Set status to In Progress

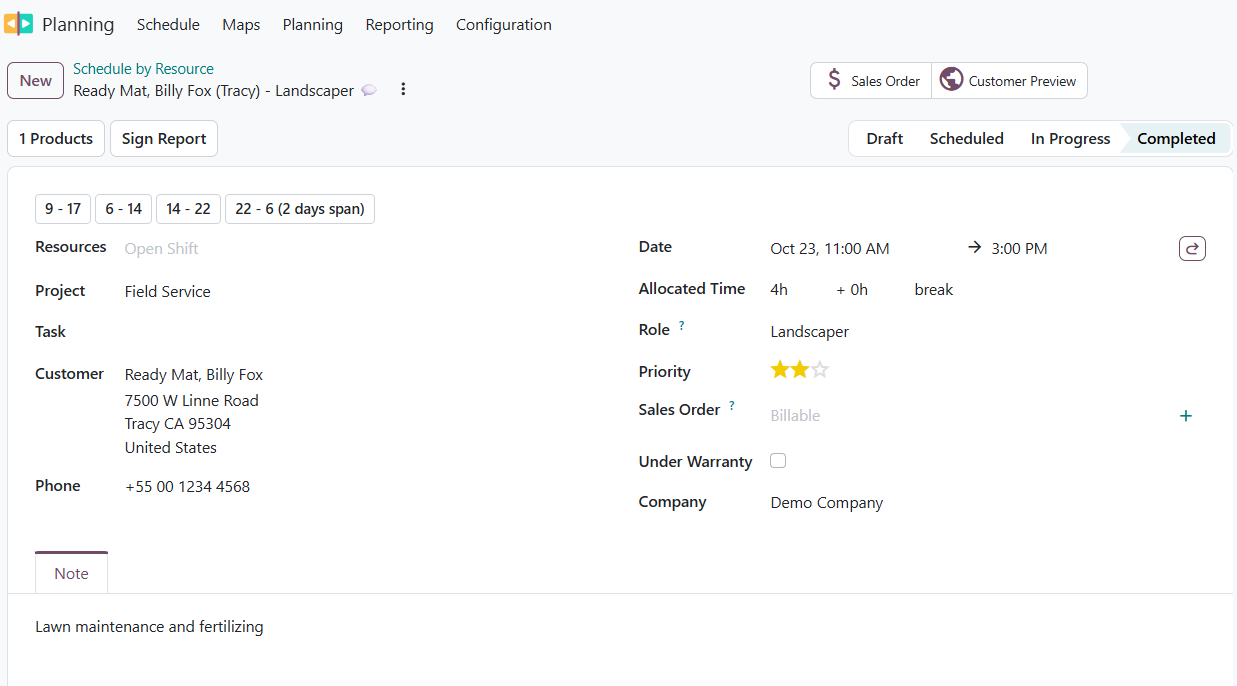tap(1070, 139)
